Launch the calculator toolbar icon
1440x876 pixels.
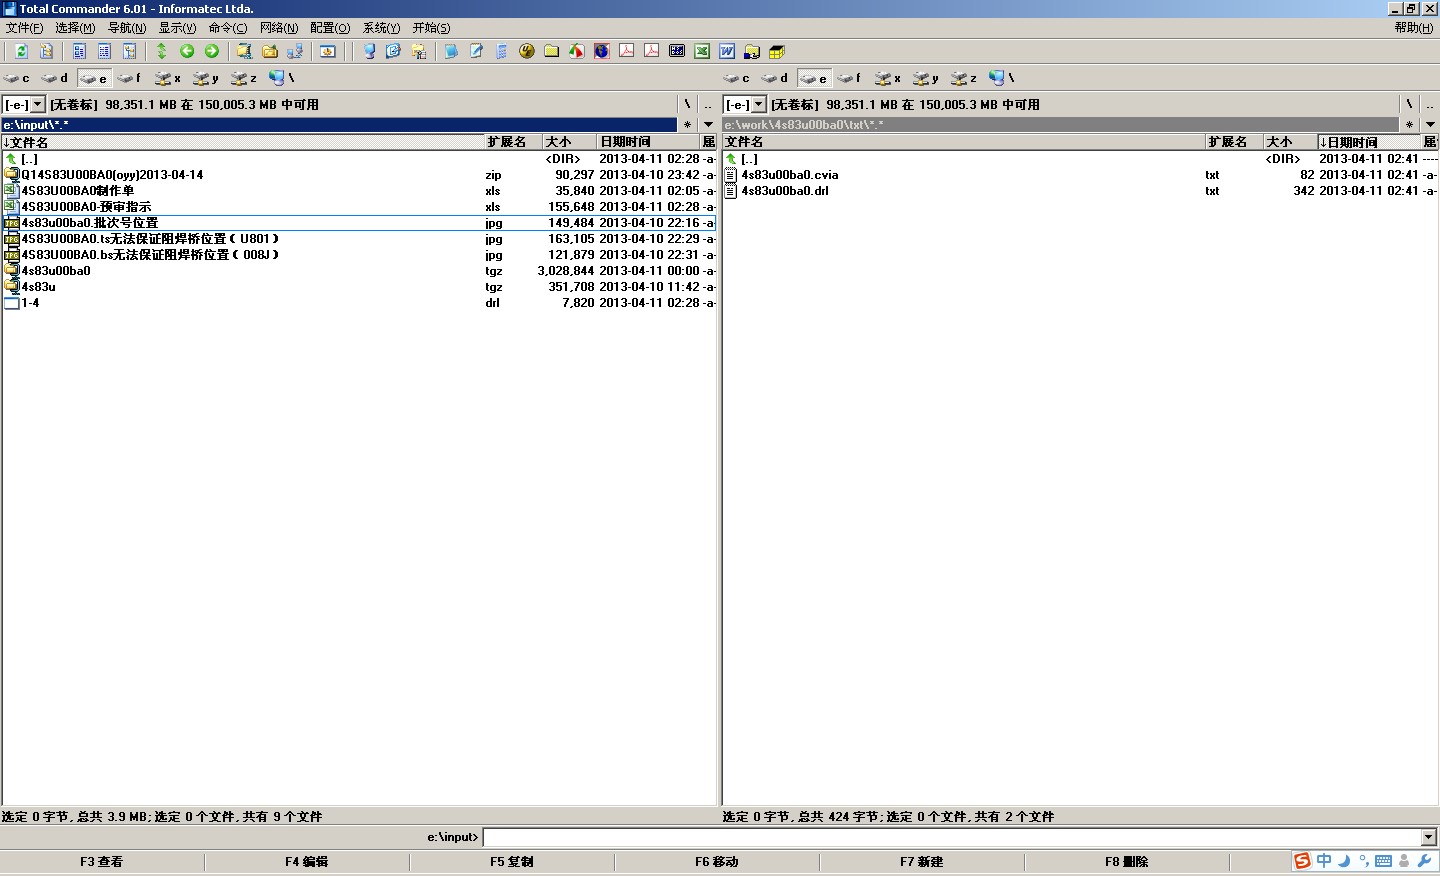pos(502,51)
